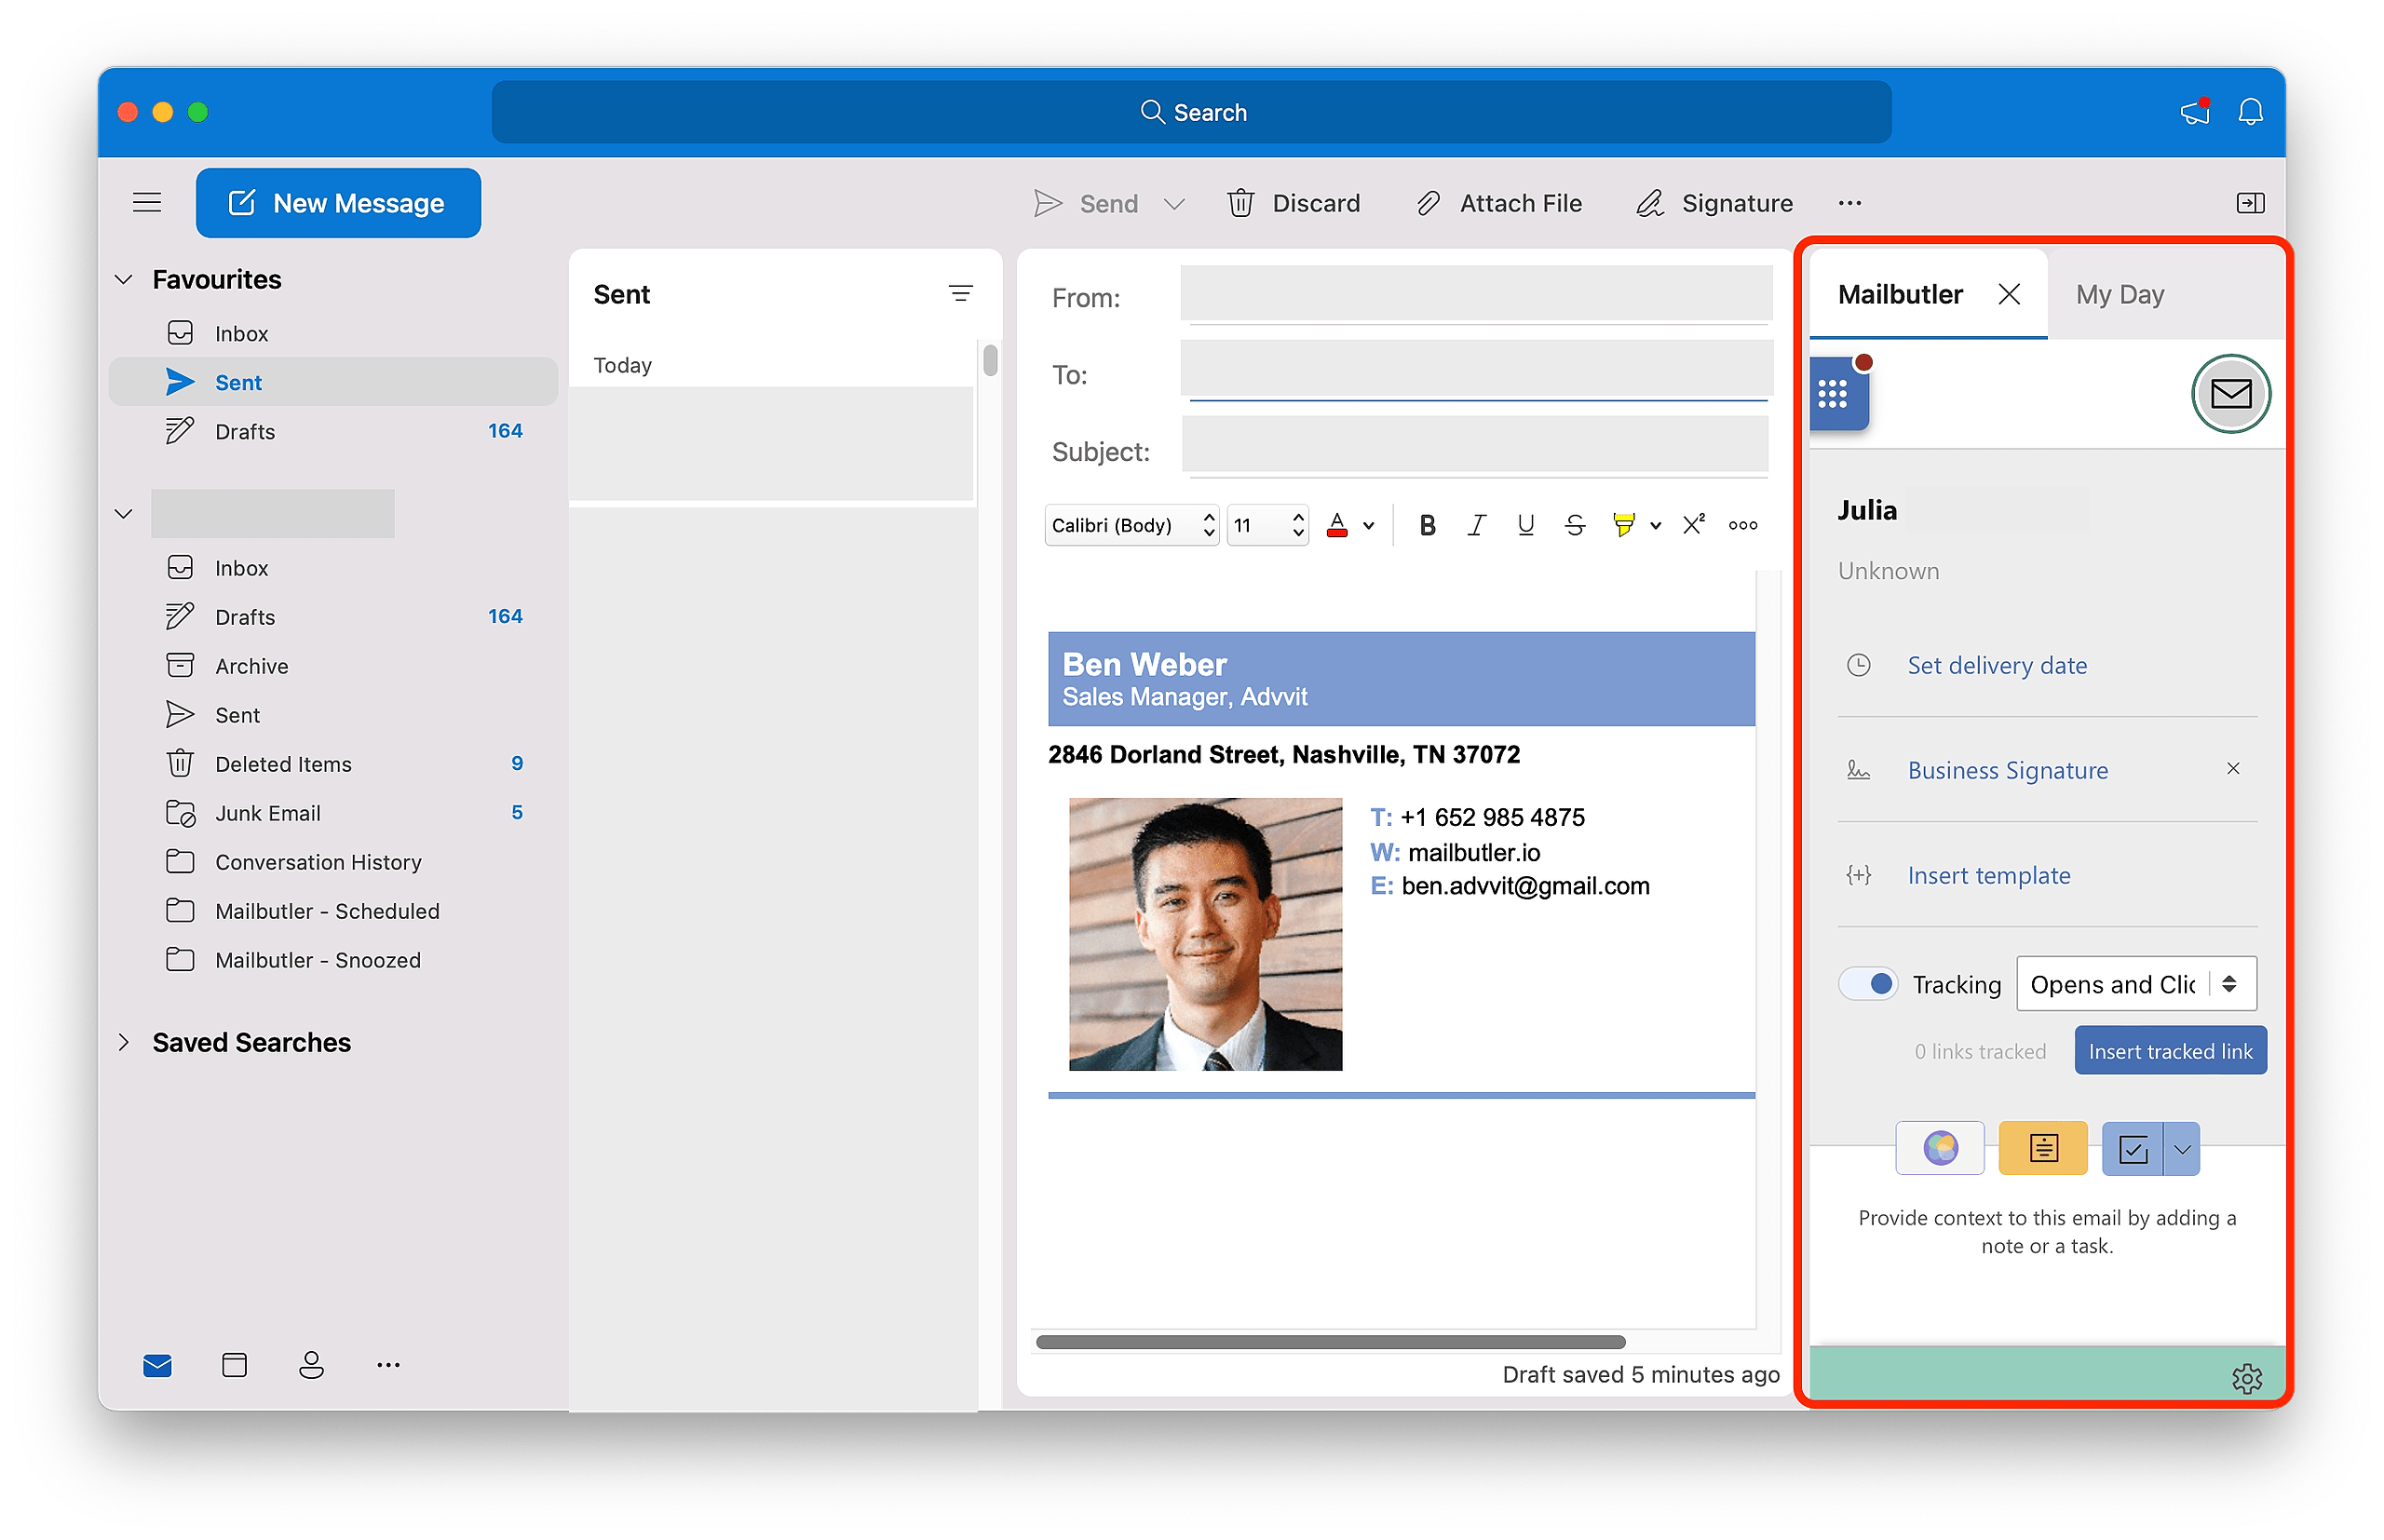The image size is (2384, 1540).
Task: Apply italic formatting icon
Action: tap(1476, 525)
